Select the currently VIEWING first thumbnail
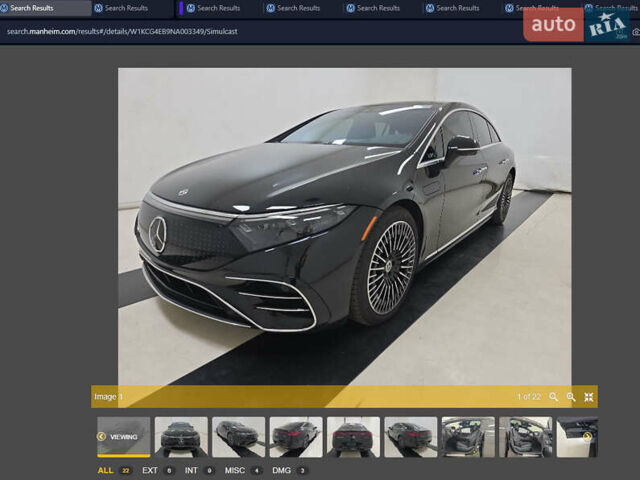The width and height of the screenshot is (640, 480). [x=124, y=437]
